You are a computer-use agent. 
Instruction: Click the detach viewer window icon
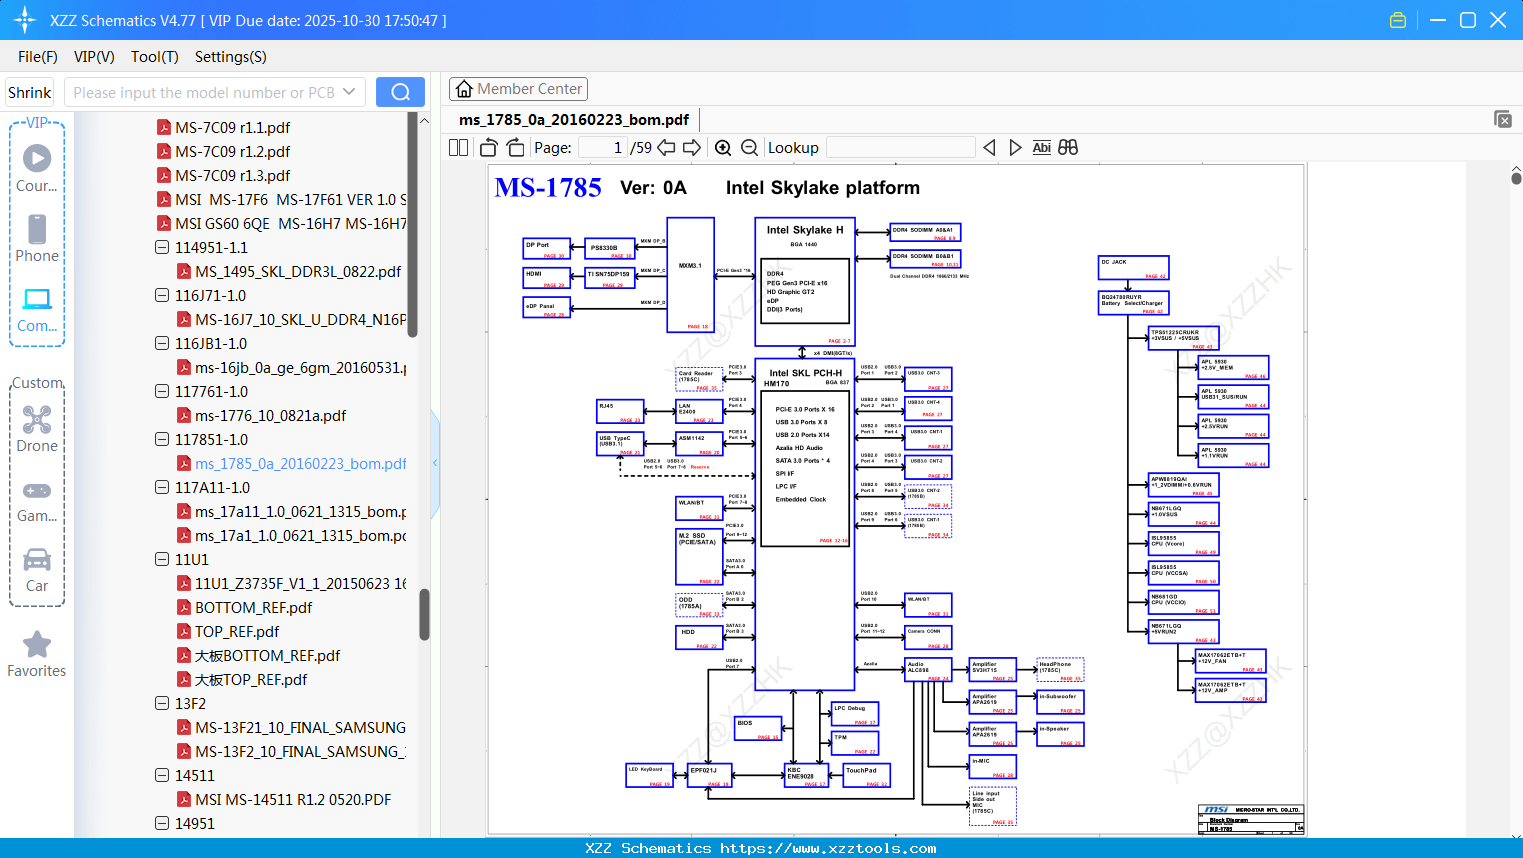tap(1503, 119)
